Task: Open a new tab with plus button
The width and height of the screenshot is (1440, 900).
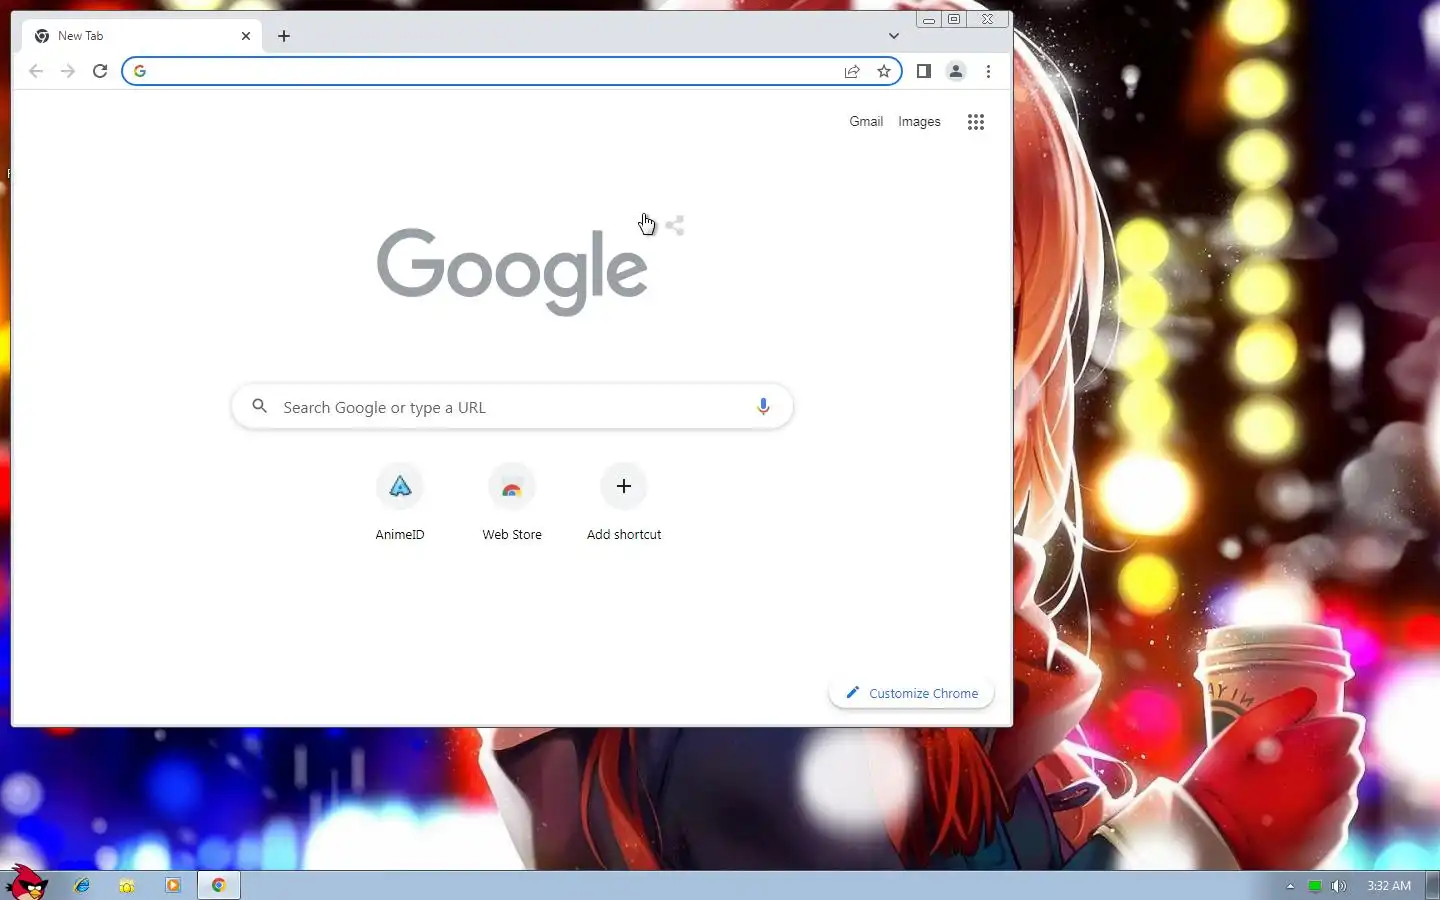Action: pyautogui.click(x=284, y=36)
